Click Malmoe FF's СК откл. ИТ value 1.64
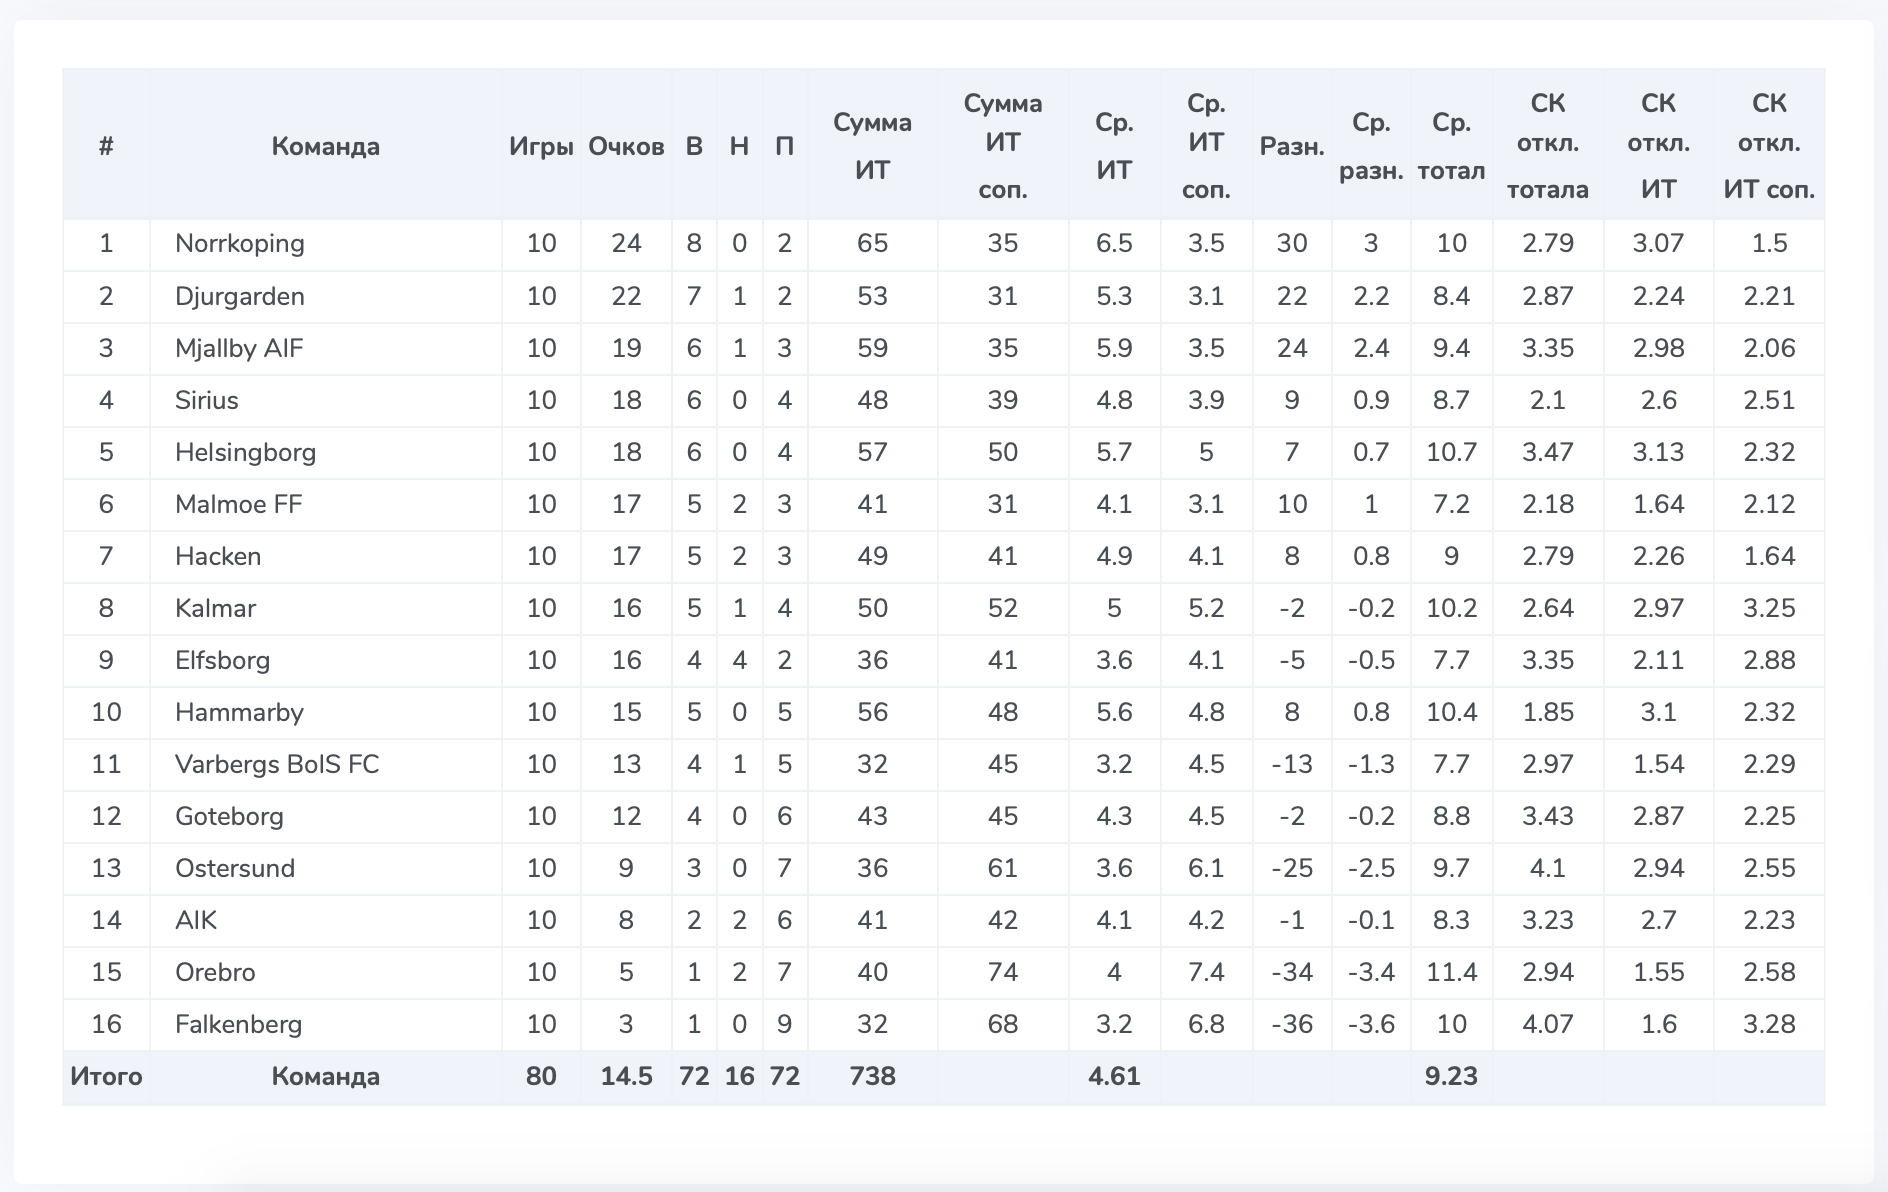Screen dimensions: 1888x1192 (x=1658, y=504)
